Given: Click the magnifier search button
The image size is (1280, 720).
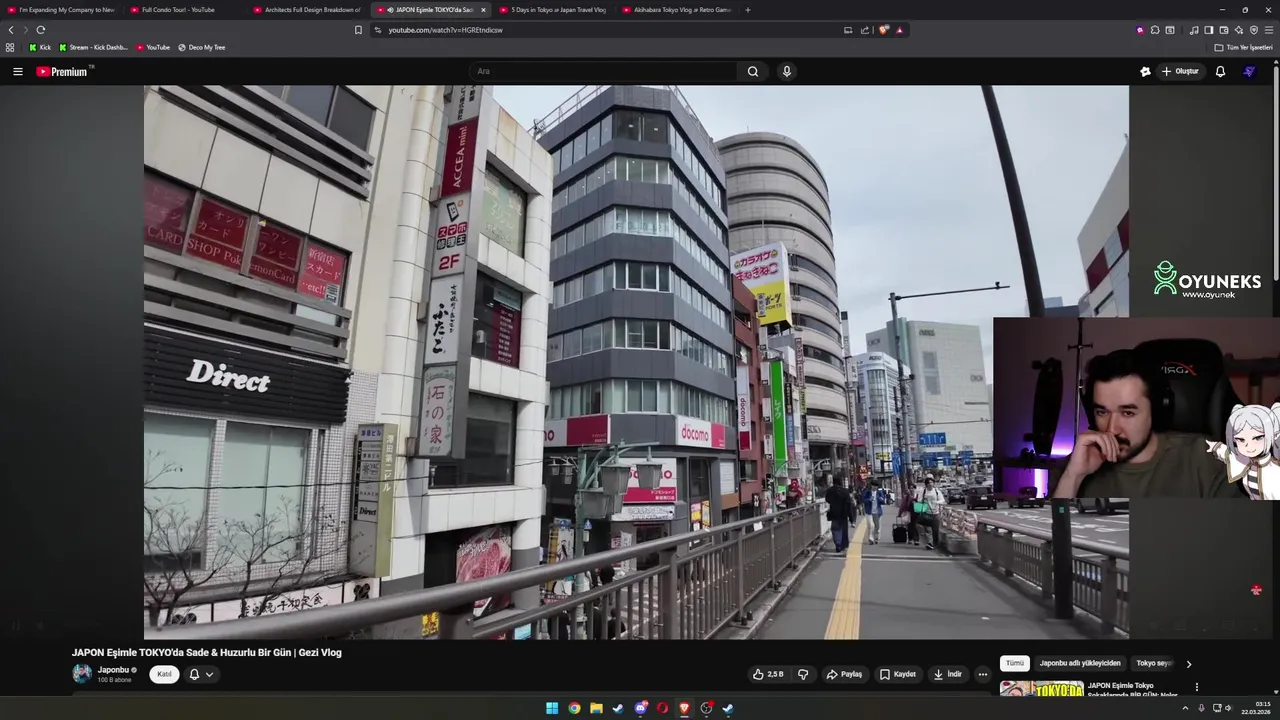Looking at the screenshot, I should (753, 71).
